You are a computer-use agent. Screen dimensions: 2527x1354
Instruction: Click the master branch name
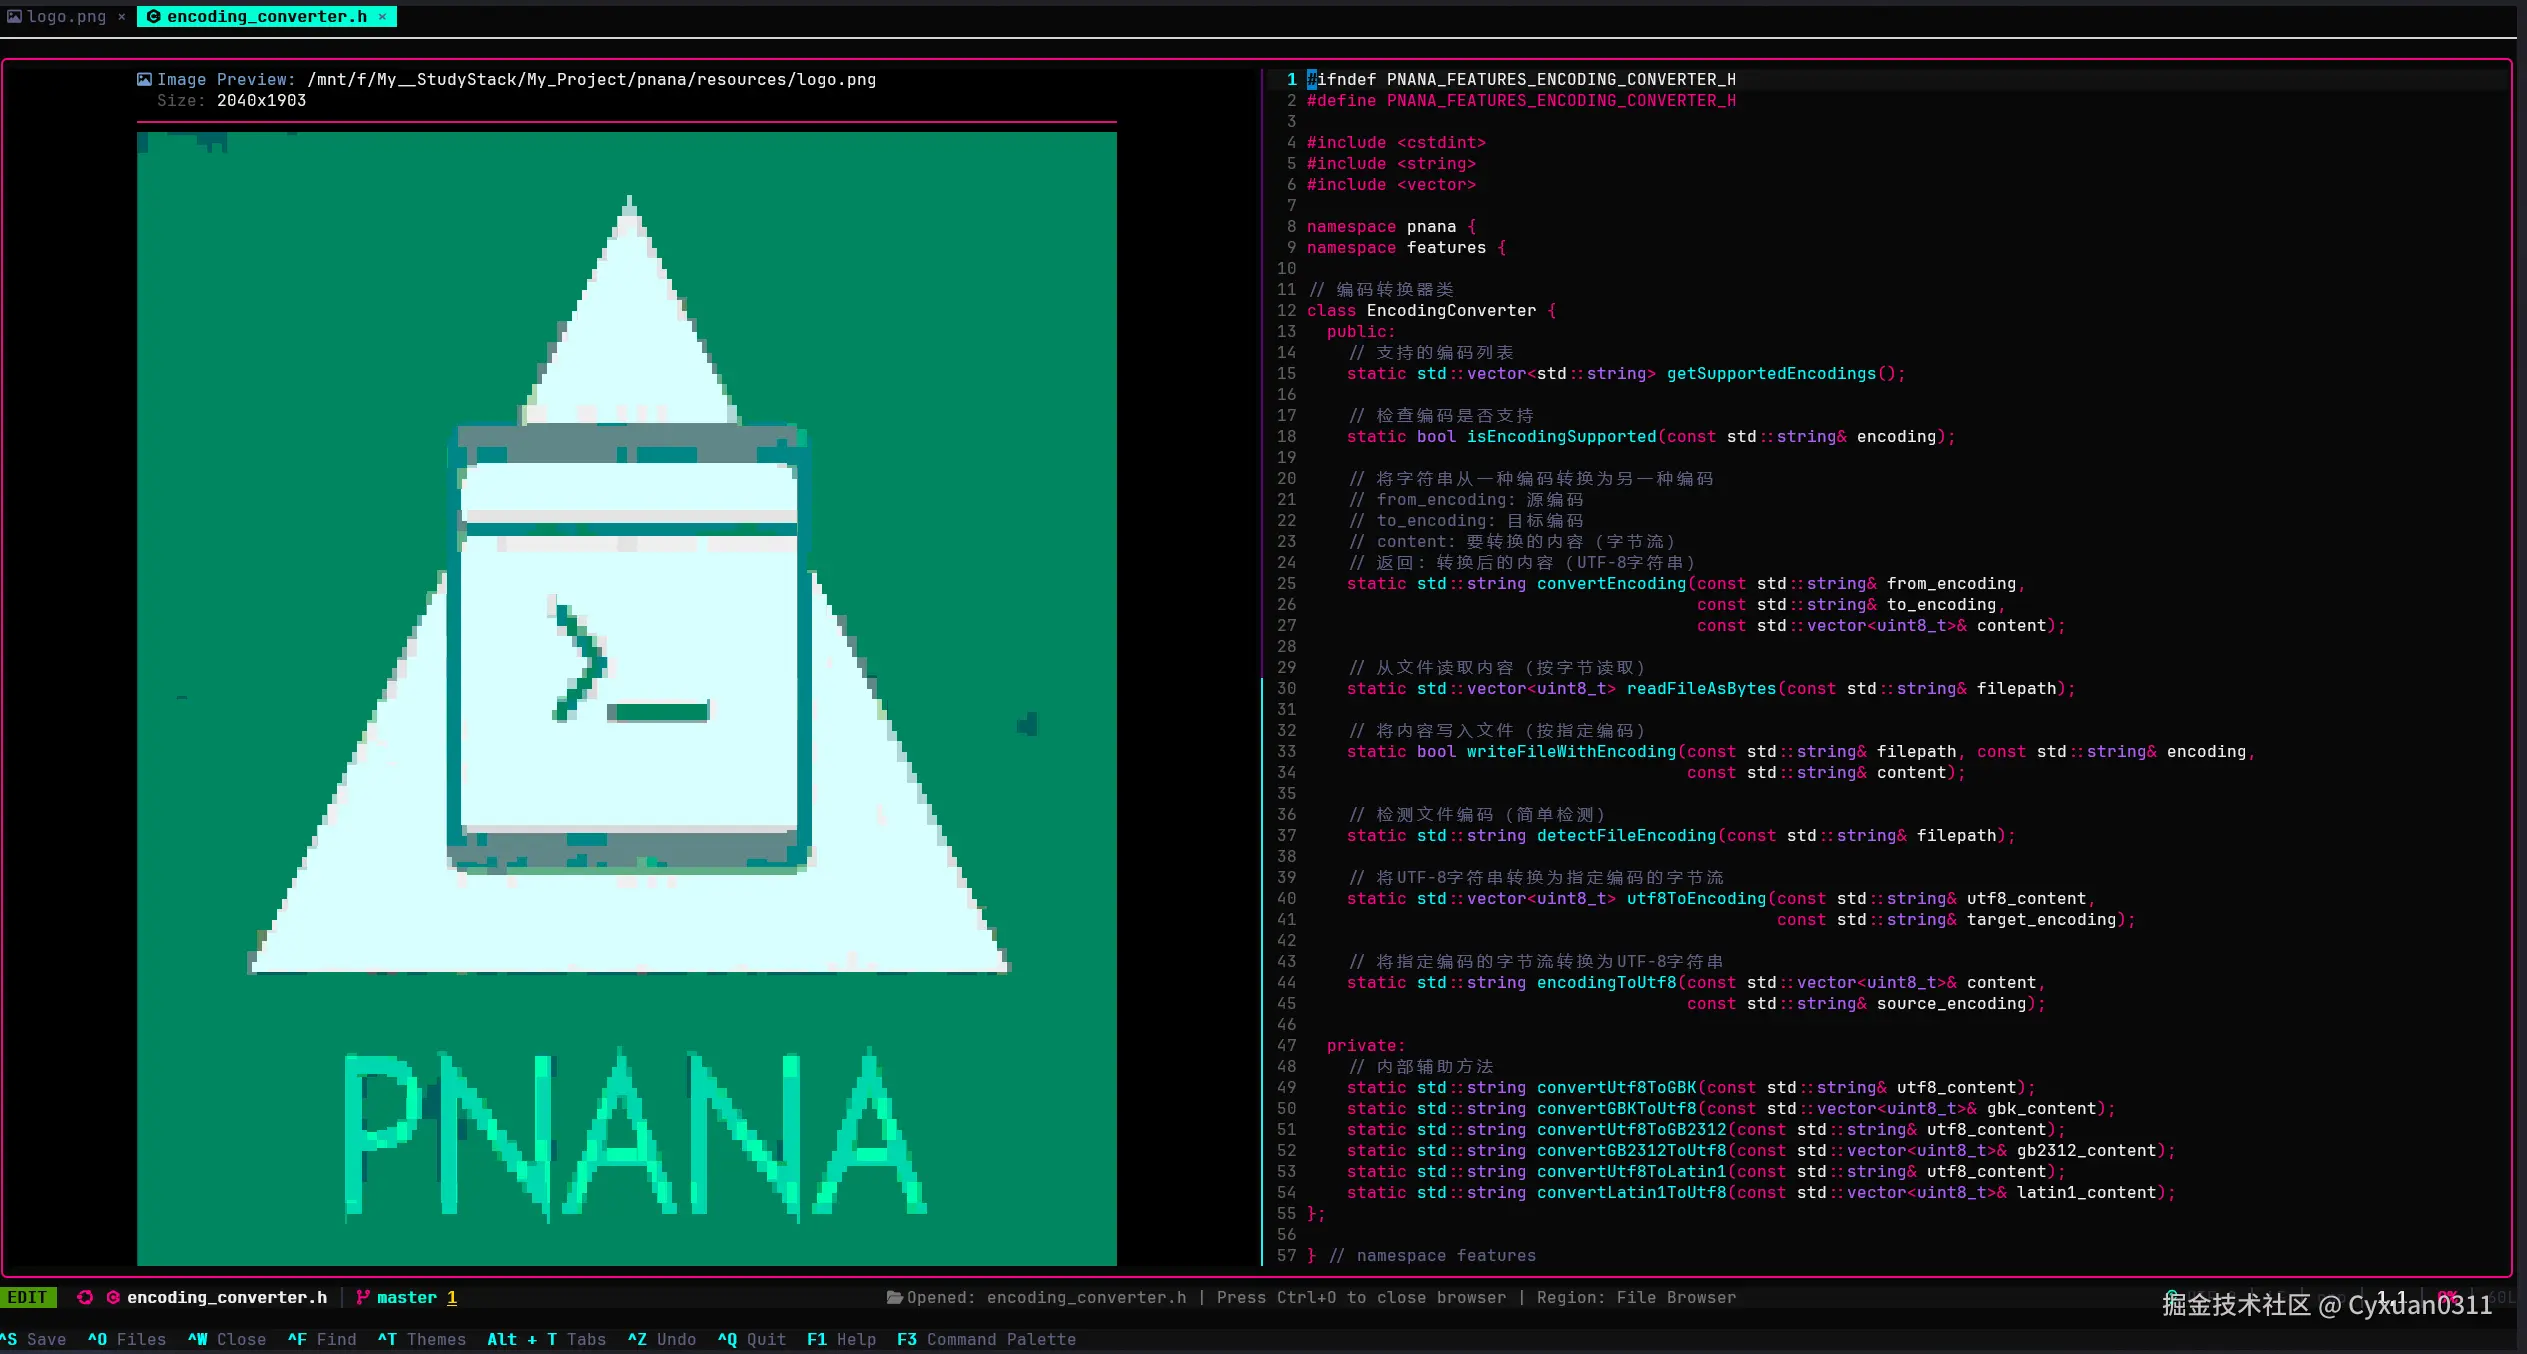[407, 1297]
